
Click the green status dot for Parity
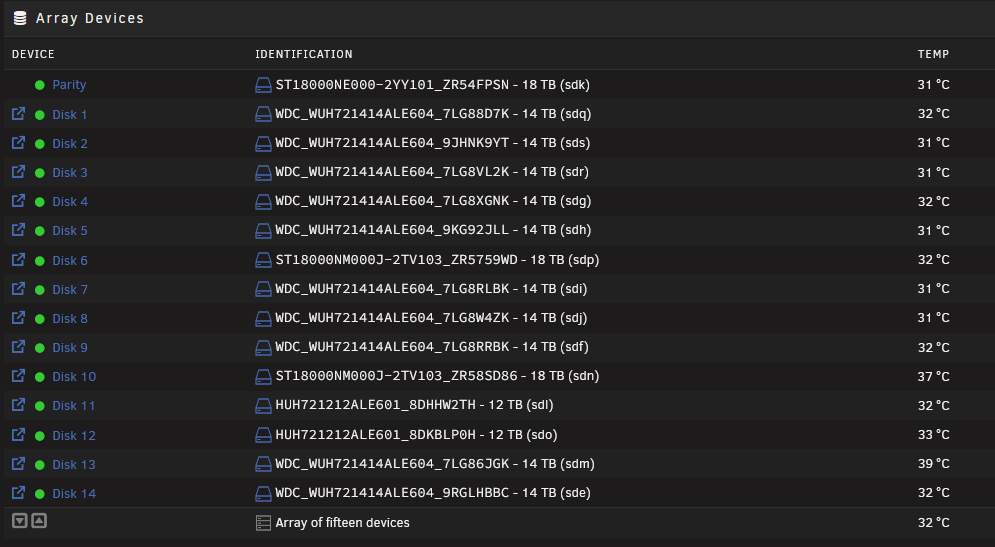point(40,85)
